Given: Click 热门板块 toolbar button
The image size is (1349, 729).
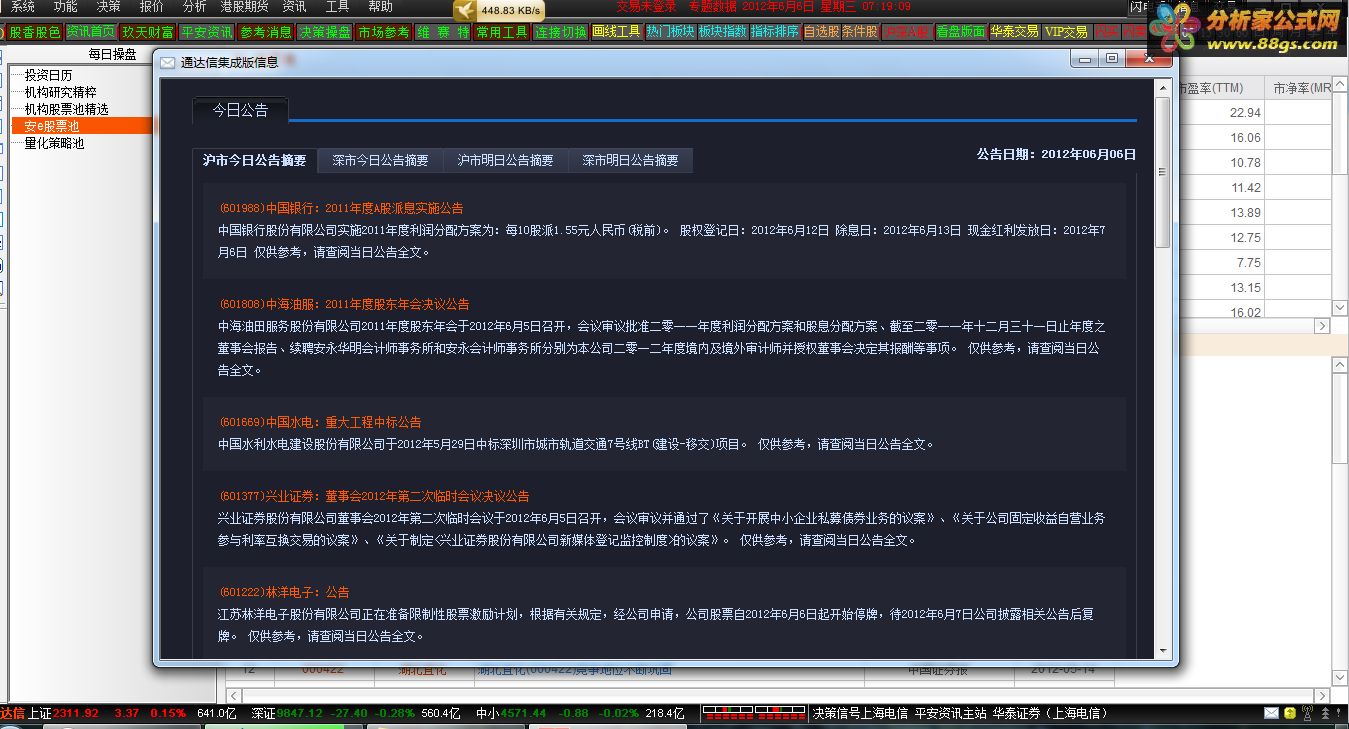Looking at the screenshot, I should point(670,32).
